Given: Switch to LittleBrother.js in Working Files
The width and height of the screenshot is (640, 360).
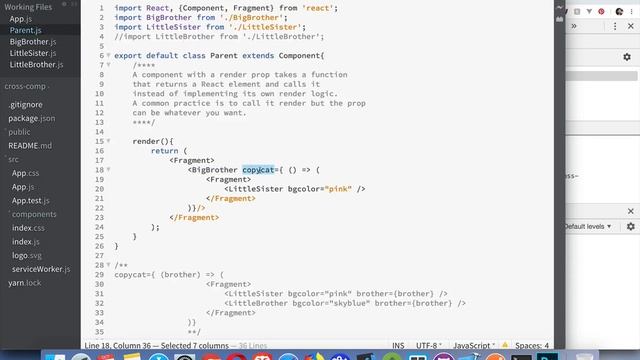Looking at the screenshot, I should [x=36, y=64].
